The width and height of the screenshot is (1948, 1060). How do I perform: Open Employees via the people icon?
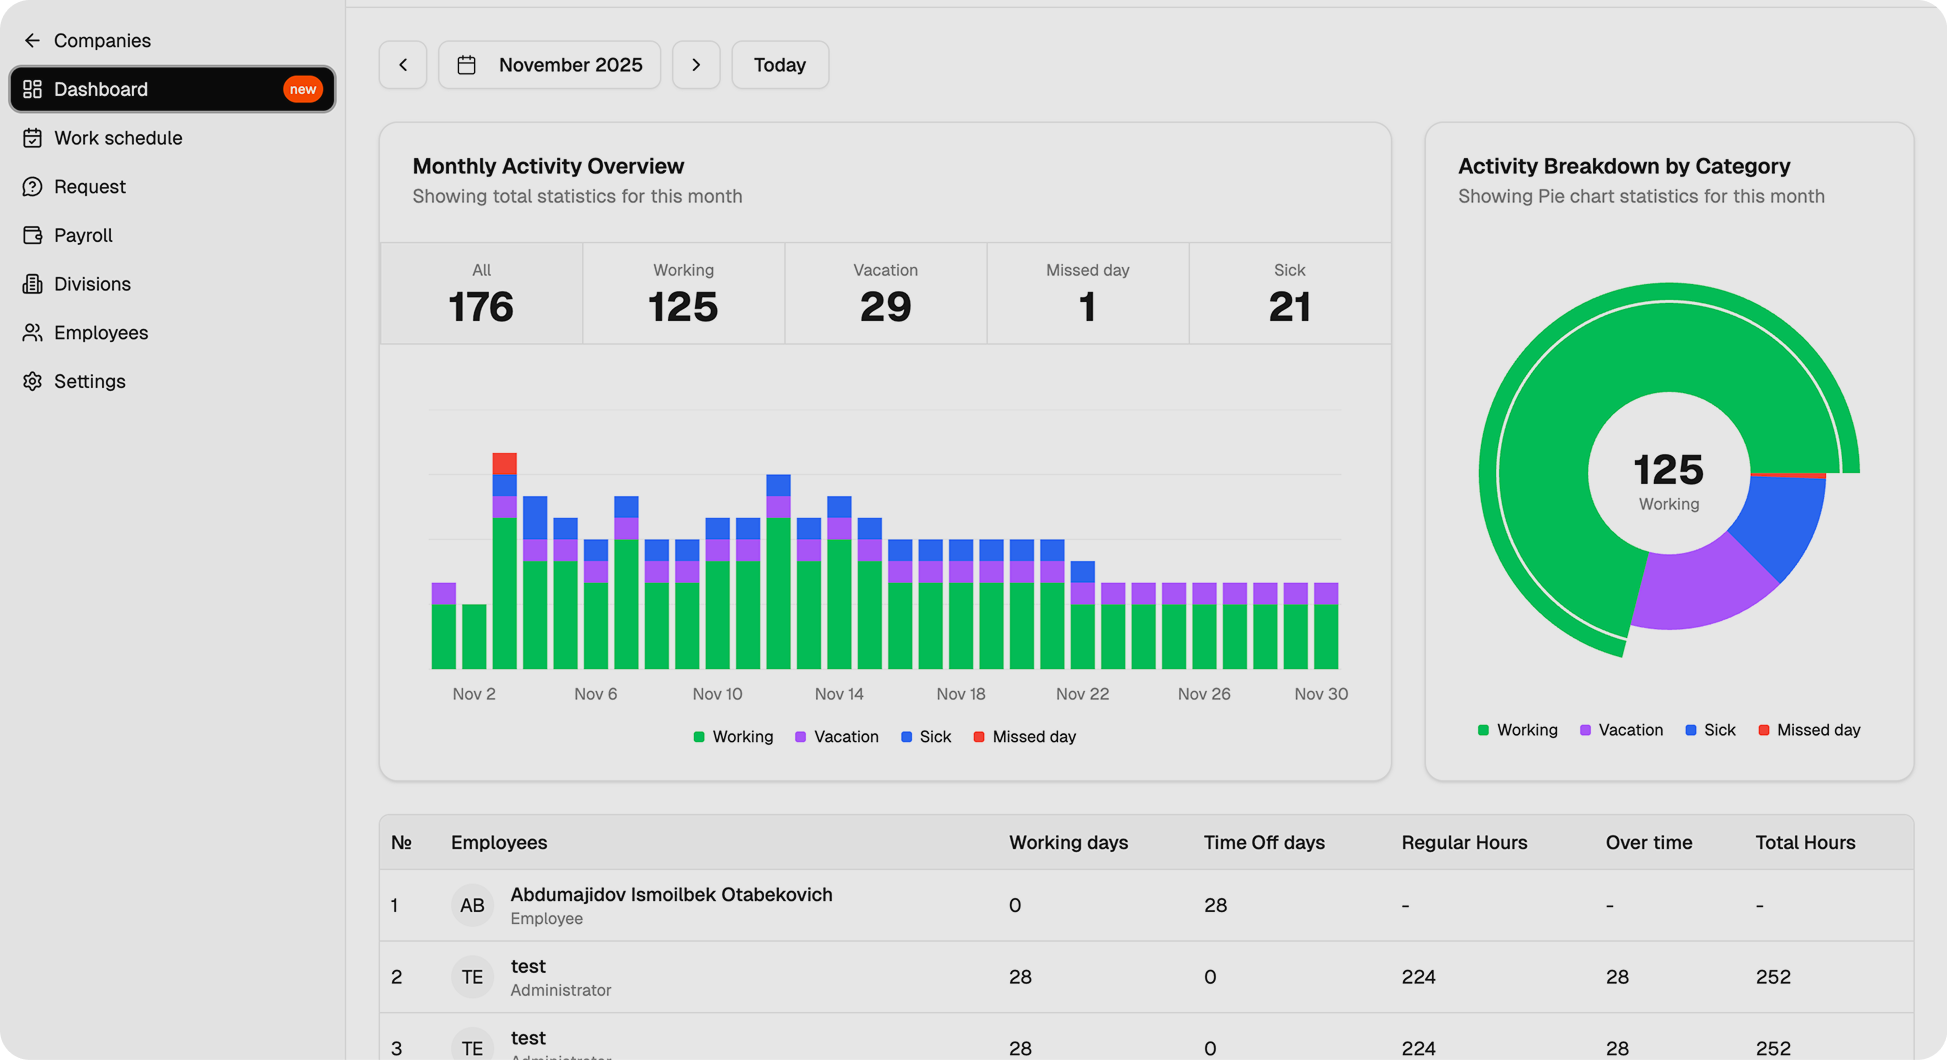[32, 333]
